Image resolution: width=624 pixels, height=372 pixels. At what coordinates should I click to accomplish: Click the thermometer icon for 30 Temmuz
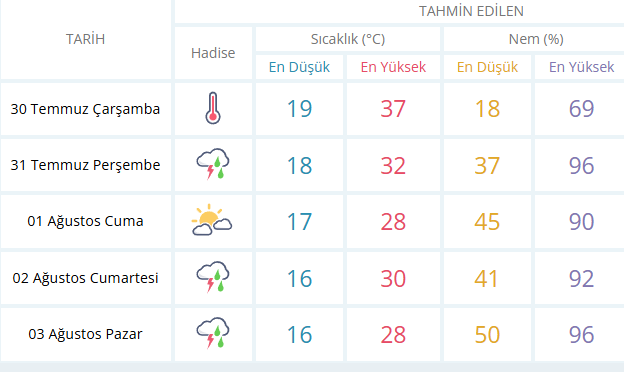tap(213, 108)
